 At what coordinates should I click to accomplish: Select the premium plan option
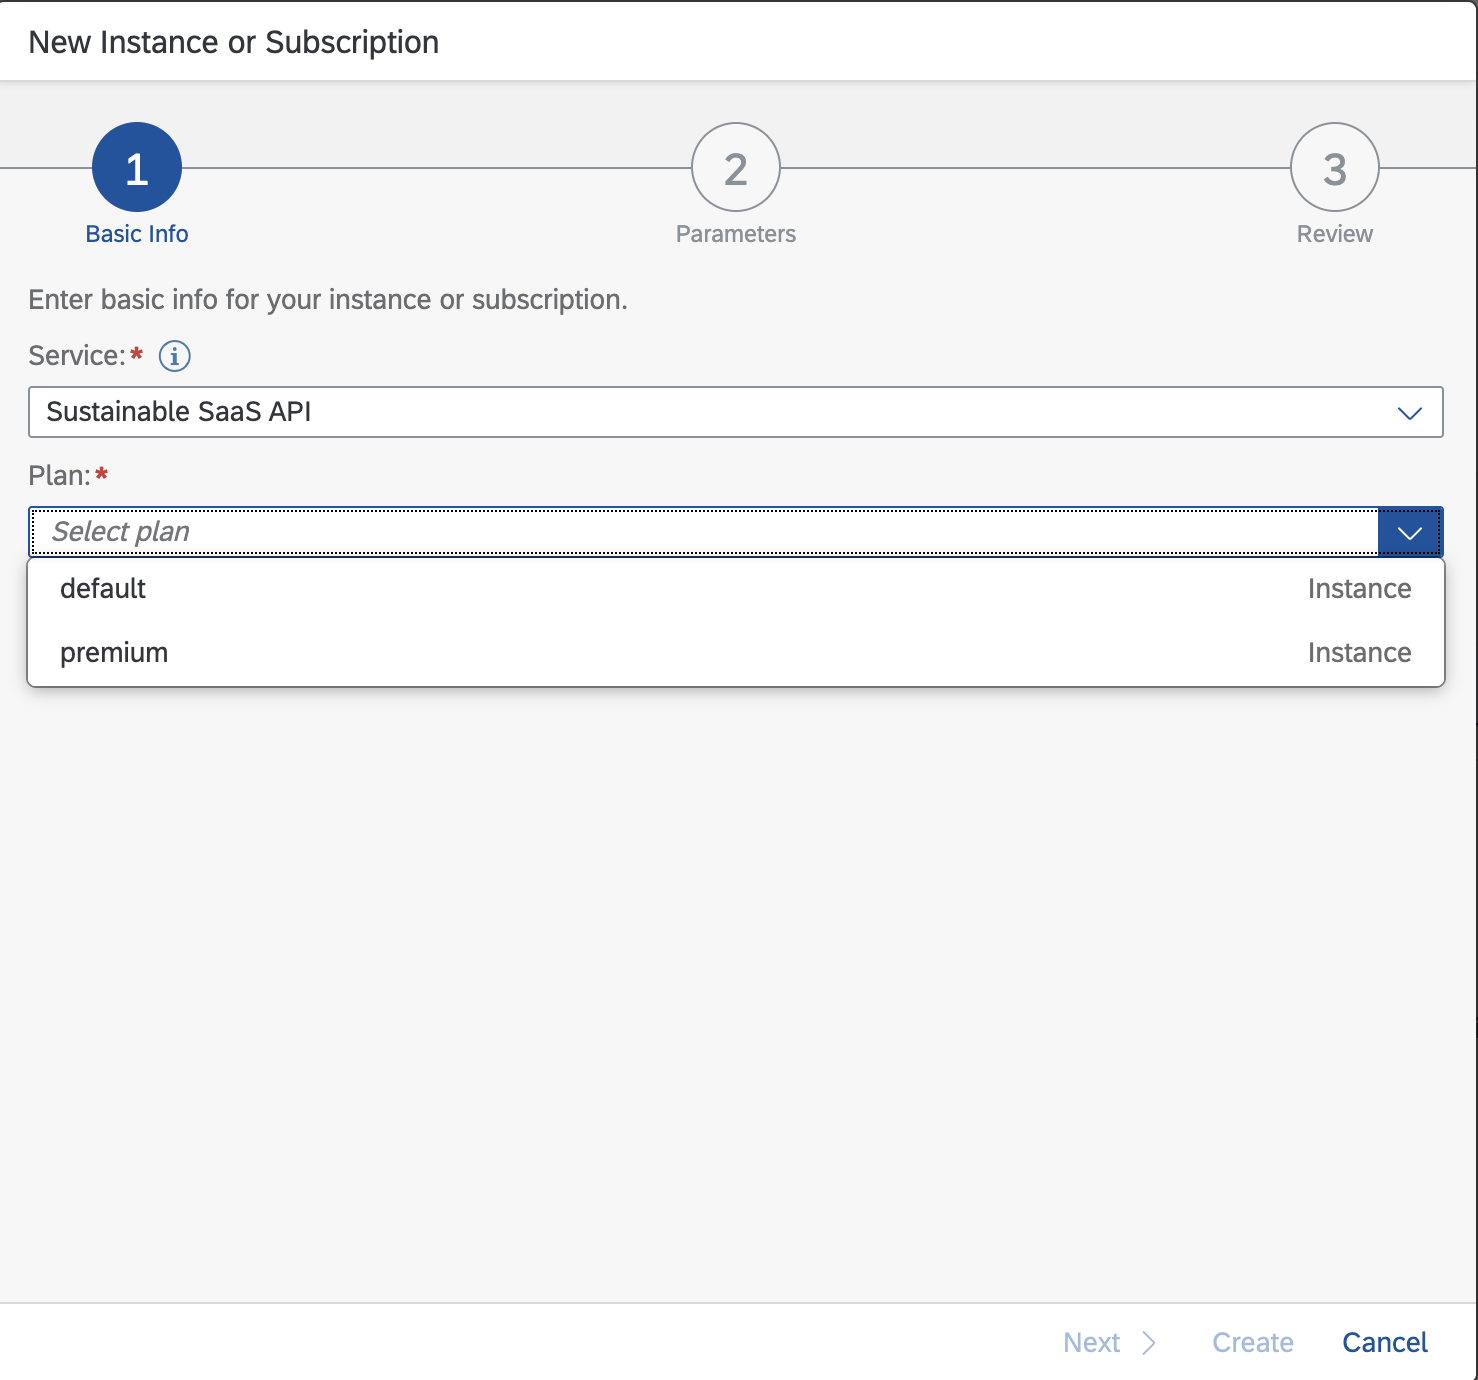click(x=736, y=653)
